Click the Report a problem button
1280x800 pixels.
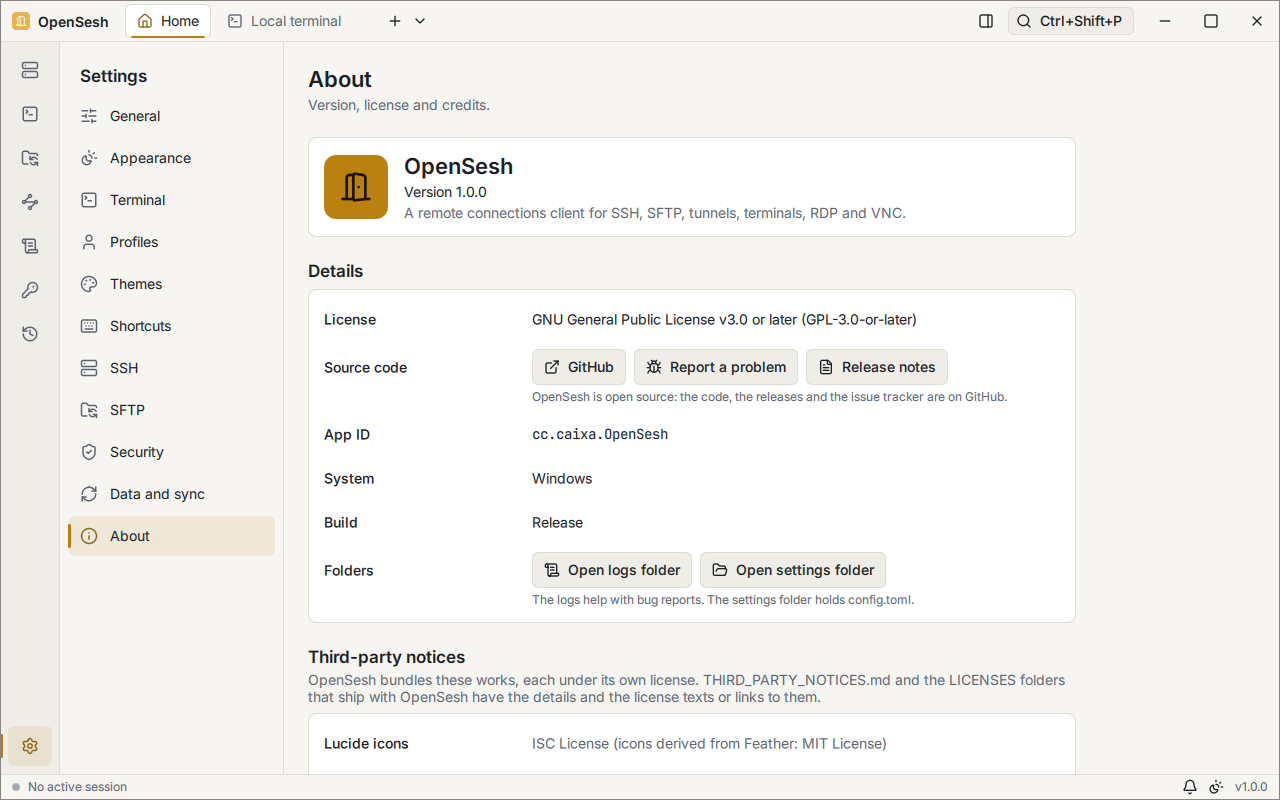coord(716,367)
